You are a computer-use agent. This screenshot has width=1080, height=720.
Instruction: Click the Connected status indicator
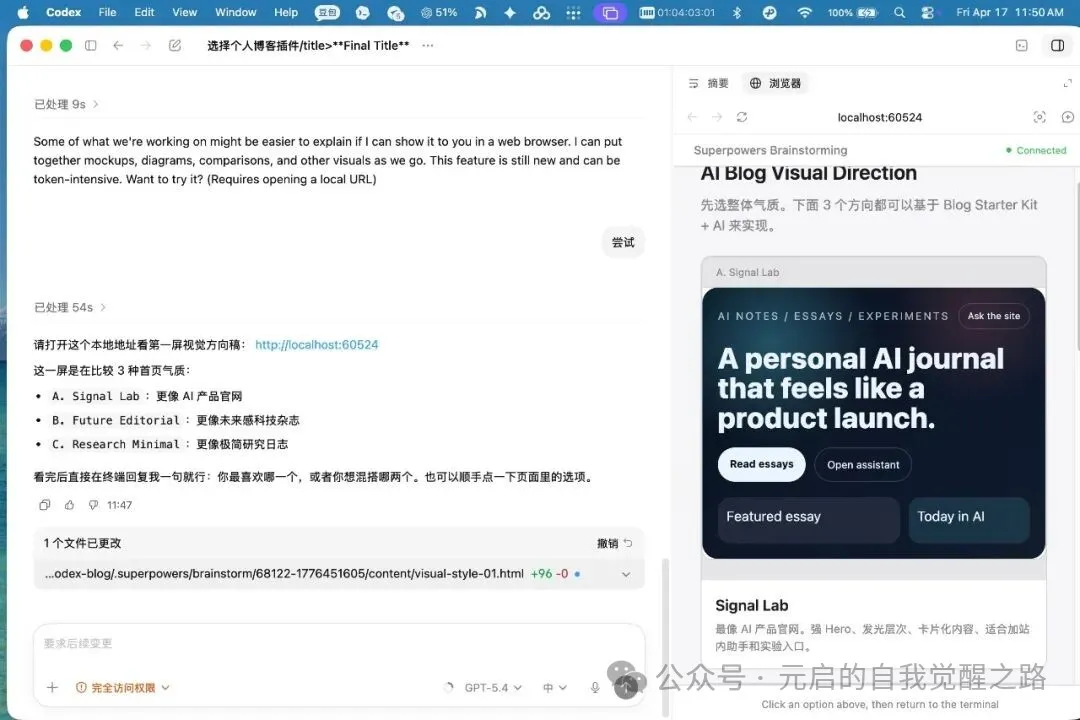tap(1036, 150)
